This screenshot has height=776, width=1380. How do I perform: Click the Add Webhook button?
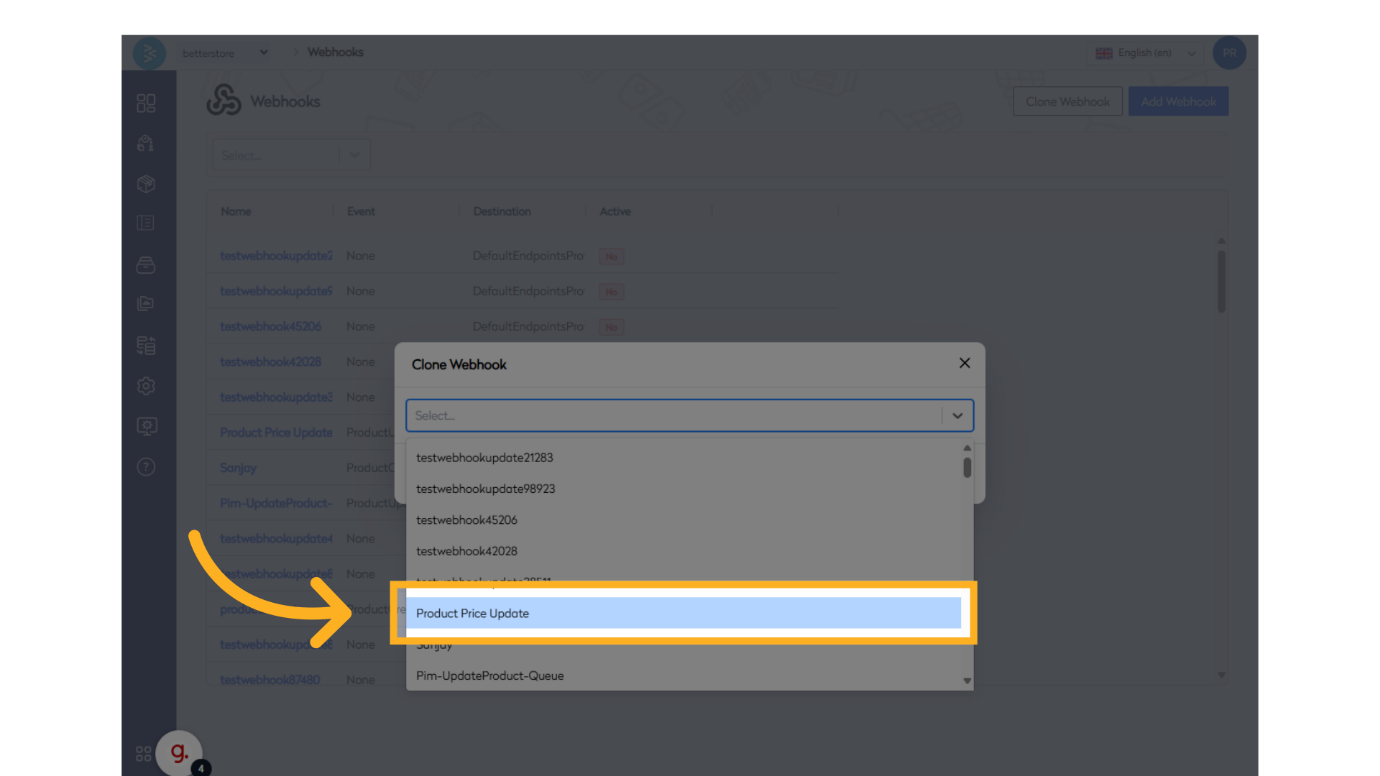(x=1178, y=102)
